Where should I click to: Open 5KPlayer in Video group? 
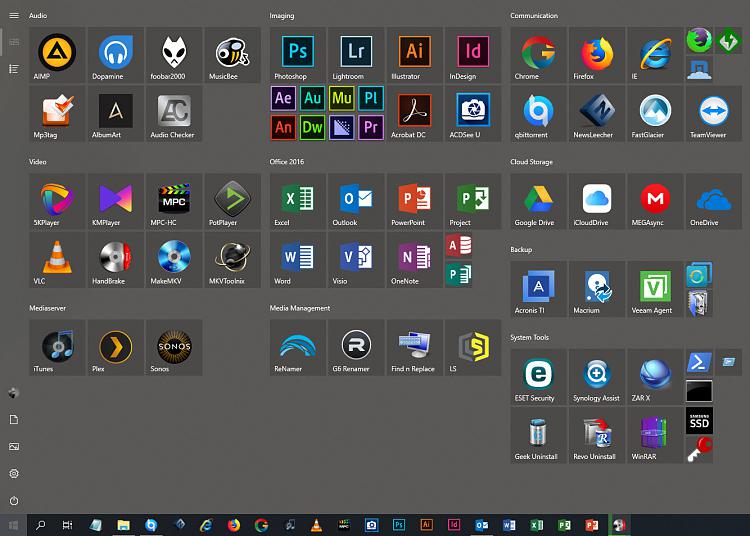[x=57, y=201]
